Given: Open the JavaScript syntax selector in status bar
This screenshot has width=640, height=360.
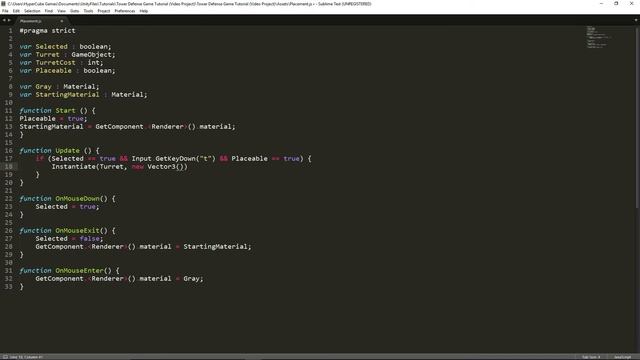Looking at the screenshot, I should tap(622, 357).
